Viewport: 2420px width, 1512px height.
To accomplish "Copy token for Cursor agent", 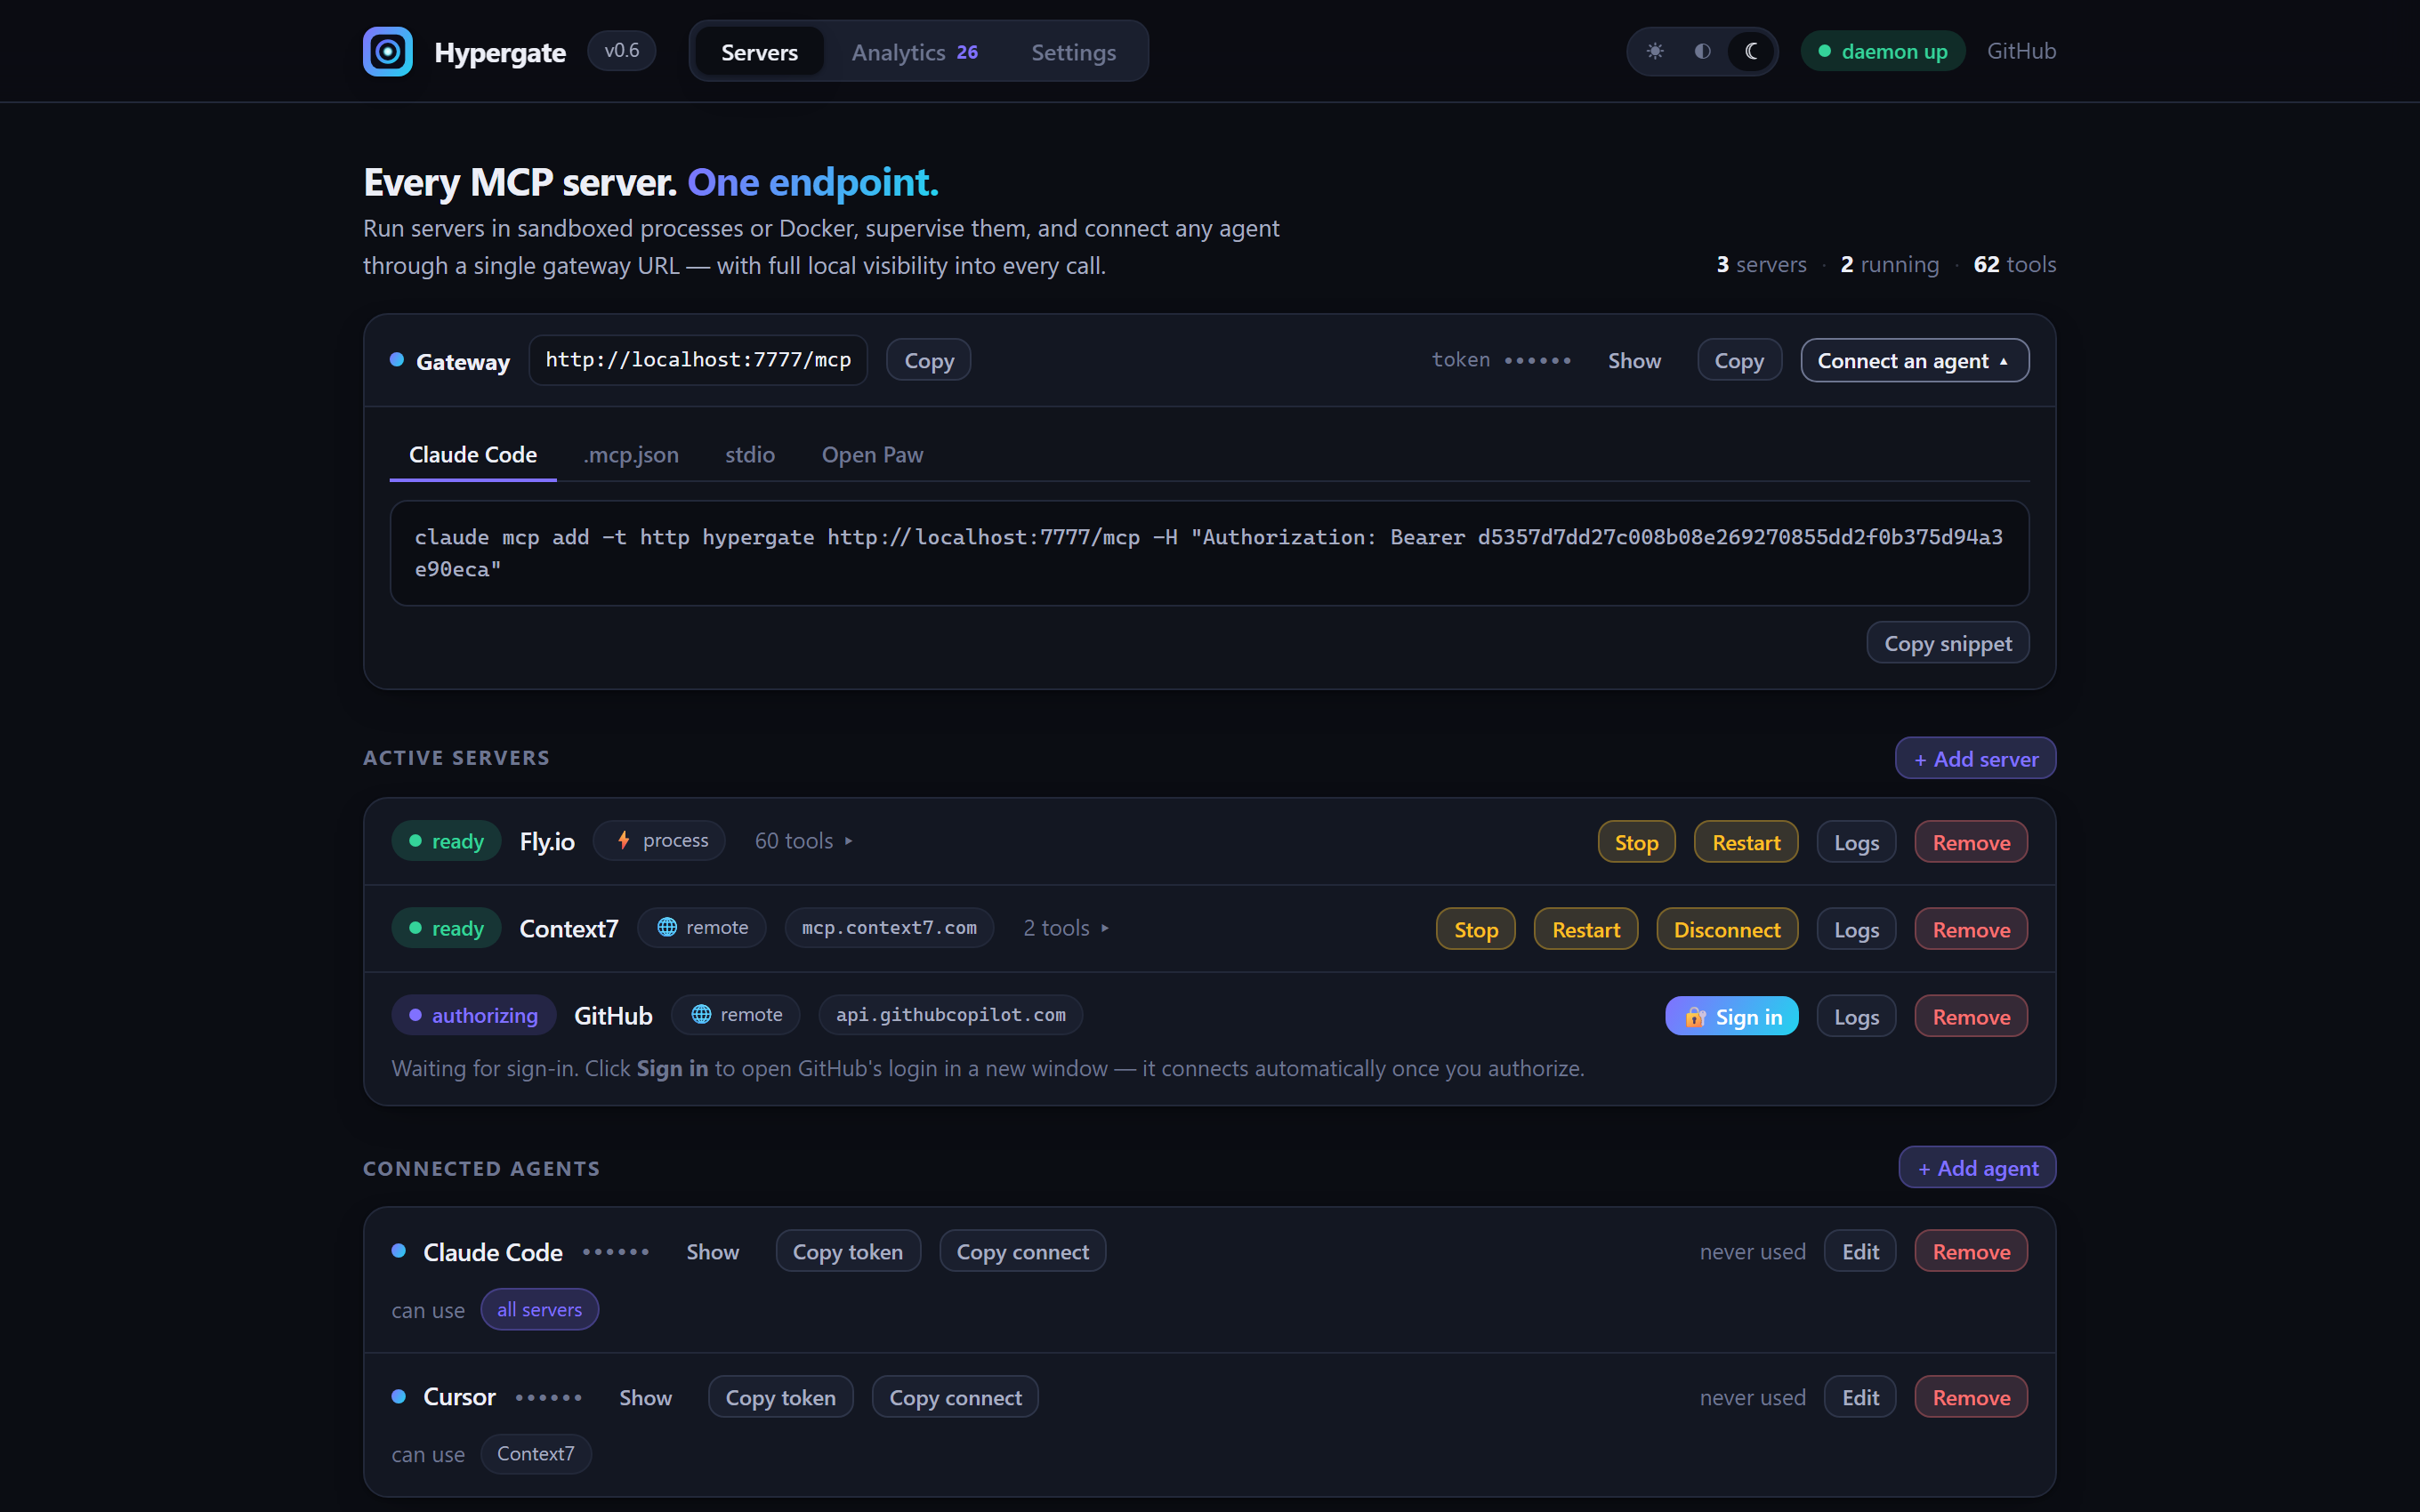I will tap(781, 1398).
